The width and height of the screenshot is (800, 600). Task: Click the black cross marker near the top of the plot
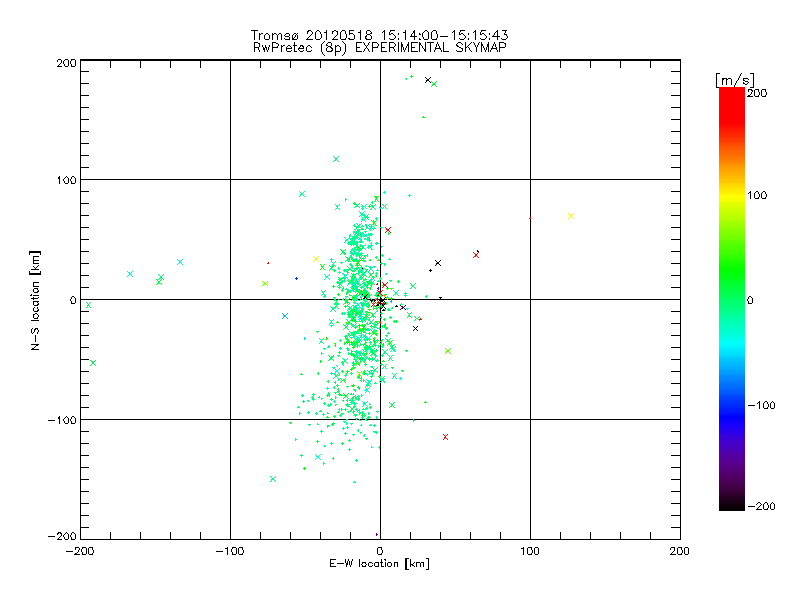point(428,80)
